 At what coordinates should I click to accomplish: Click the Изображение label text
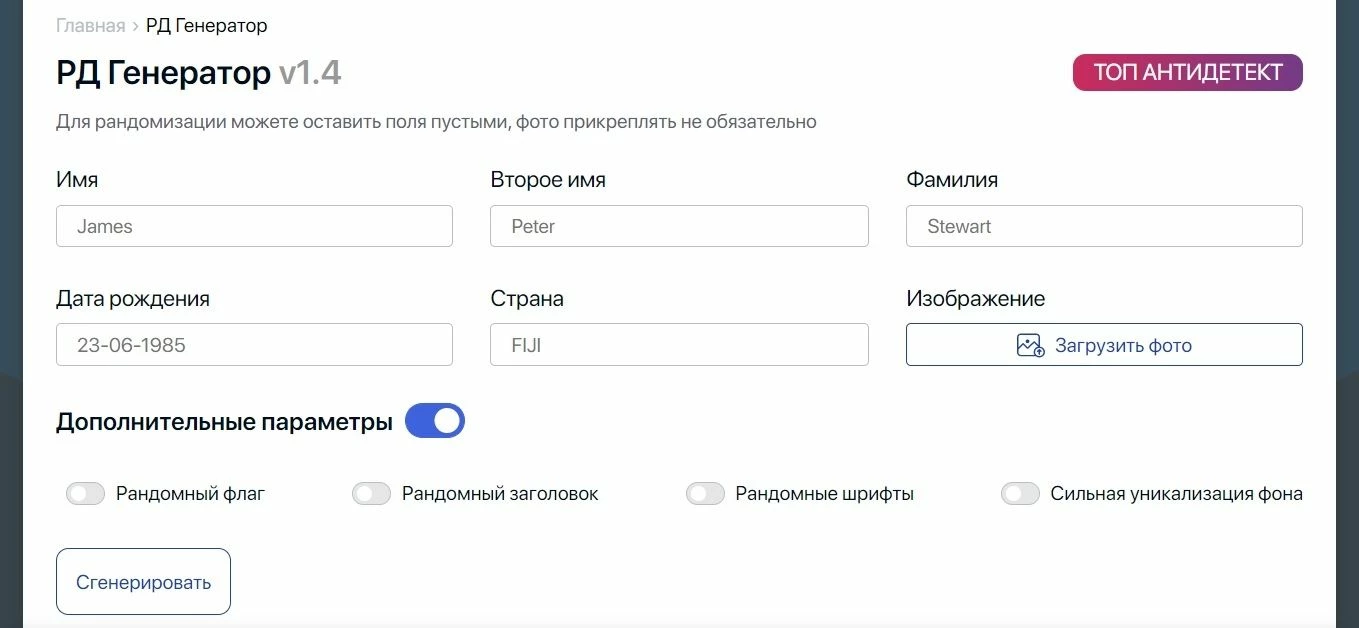(x=976, y=298)
